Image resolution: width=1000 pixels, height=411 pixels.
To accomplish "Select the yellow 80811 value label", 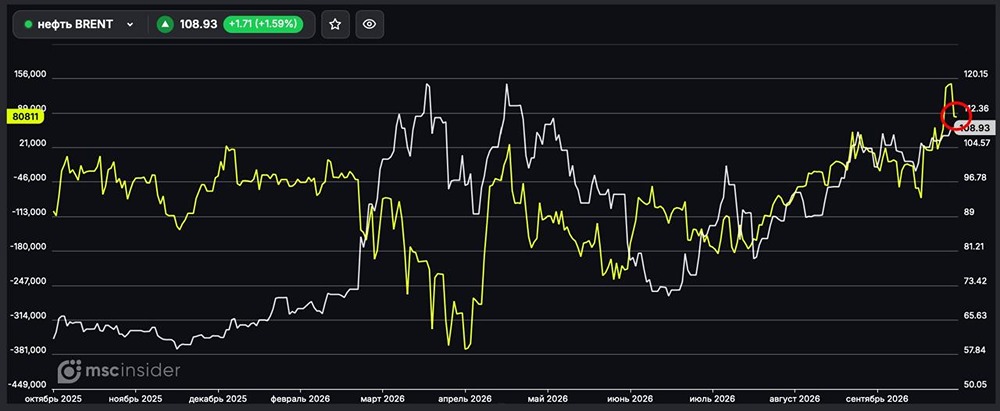I will click(24, 117).
